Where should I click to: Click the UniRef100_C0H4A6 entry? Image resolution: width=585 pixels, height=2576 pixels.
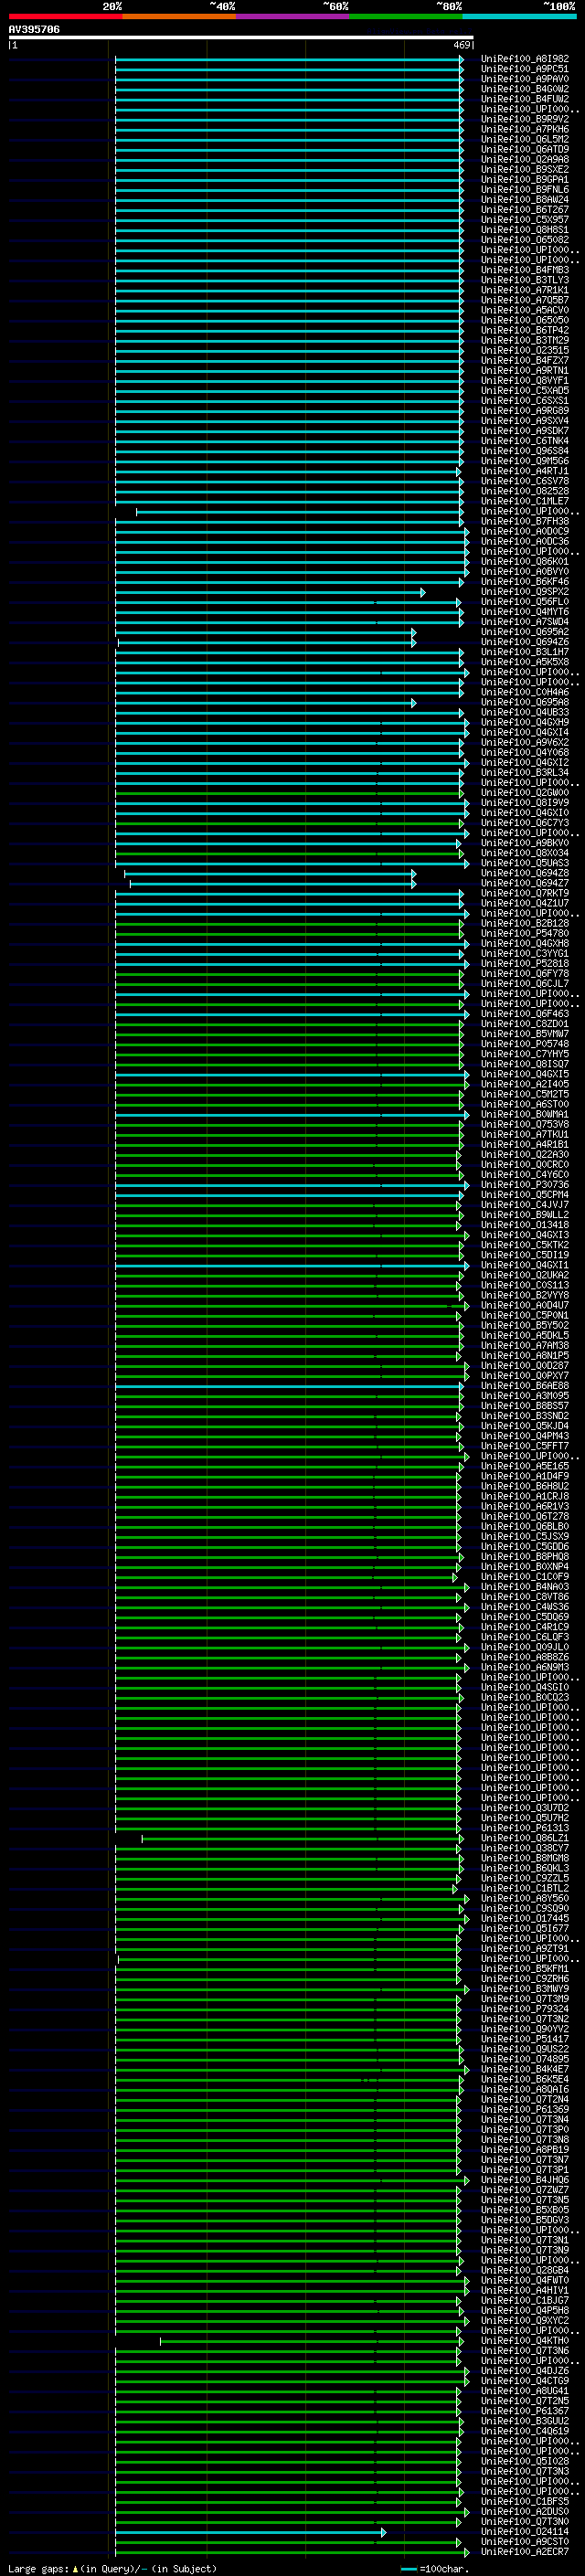pos(525,692)
